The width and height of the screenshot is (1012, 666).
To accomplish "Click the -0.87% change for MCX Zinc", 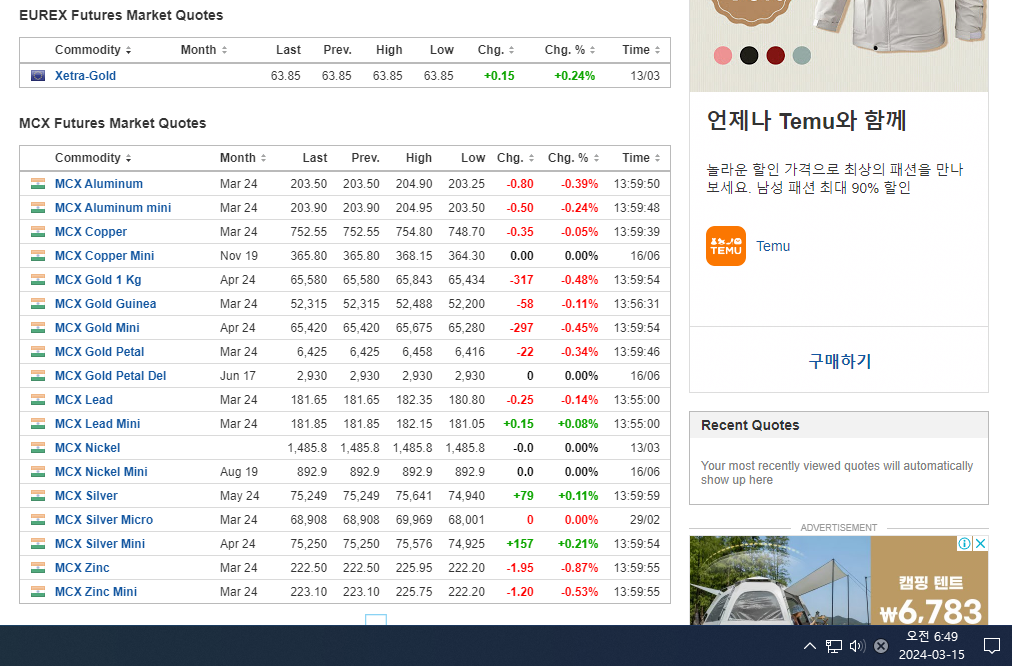I will click(580, 568).
